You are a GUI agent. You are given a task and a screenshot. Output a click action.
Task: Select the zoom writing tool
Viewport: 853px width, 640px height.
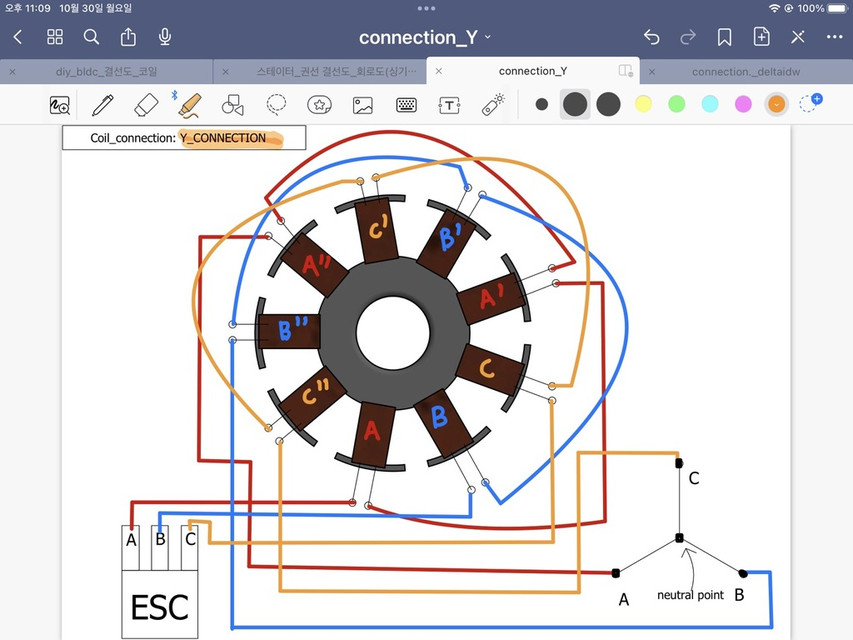(x=59, y=104)
